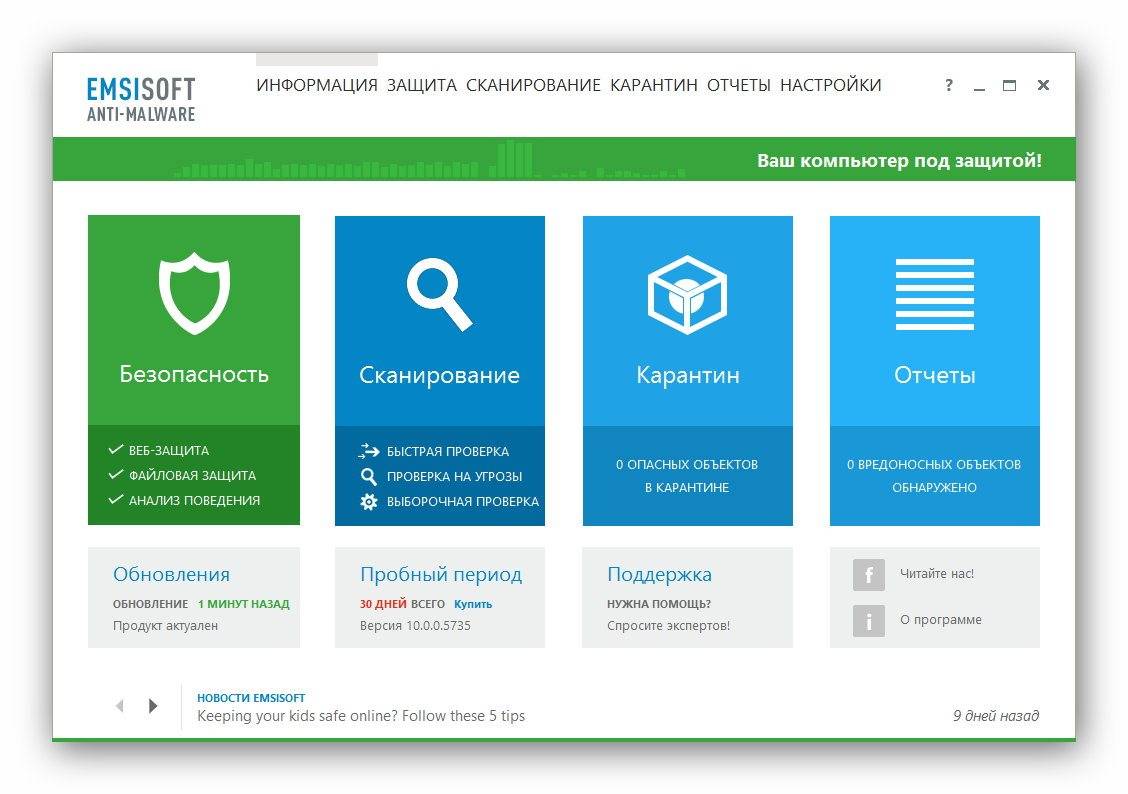This screenshot has width=1128, height=794.
Task: Click the Безопасность tile title
Action: point(194,374)
